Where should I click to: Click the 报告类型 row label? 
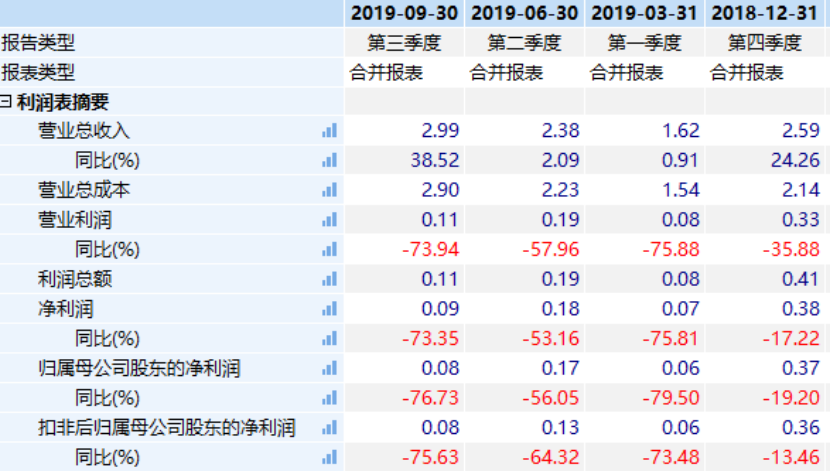point(38,42)
